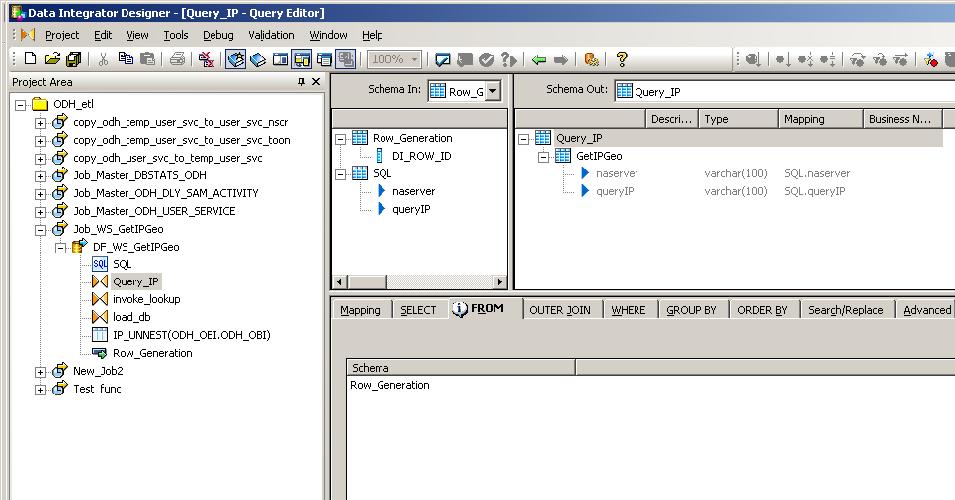Click the Schema In pane's right scroll arrow

click(500, 282)
